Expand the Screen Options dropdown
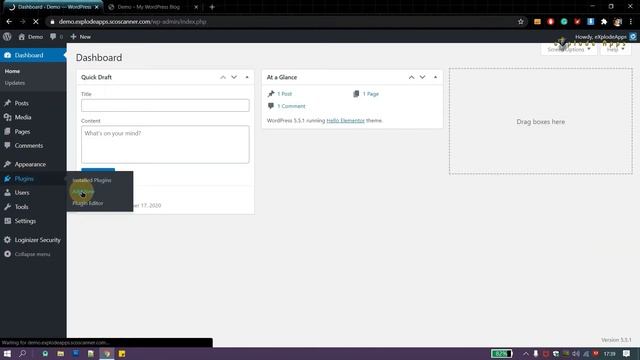Screen dimensions: 640x360 (x=569, y=49)
